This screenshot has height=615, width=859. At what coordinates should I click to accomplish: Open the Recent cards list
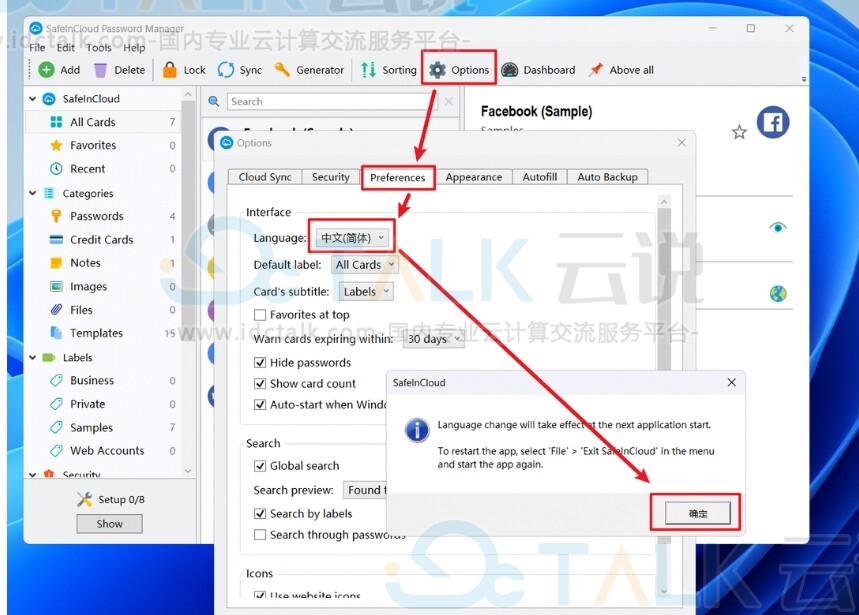pos(103,169)
